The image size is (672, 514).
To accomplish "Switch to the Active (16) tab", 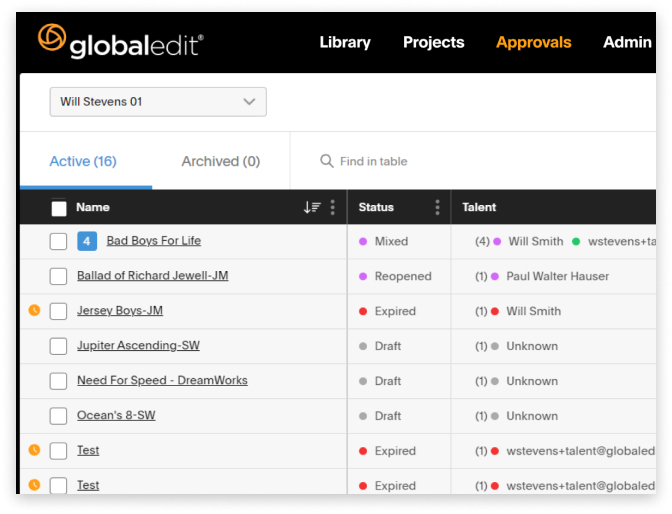I will tap(83, 161).
